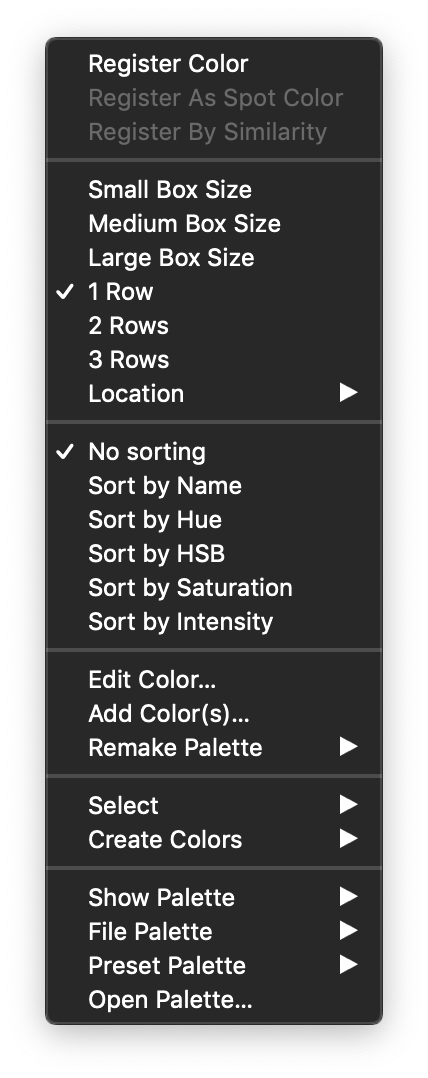The height and width of the screenshot is (1078, 428).
Task: Uncheck the 1 Row option
Action: (x=214, y=292)
